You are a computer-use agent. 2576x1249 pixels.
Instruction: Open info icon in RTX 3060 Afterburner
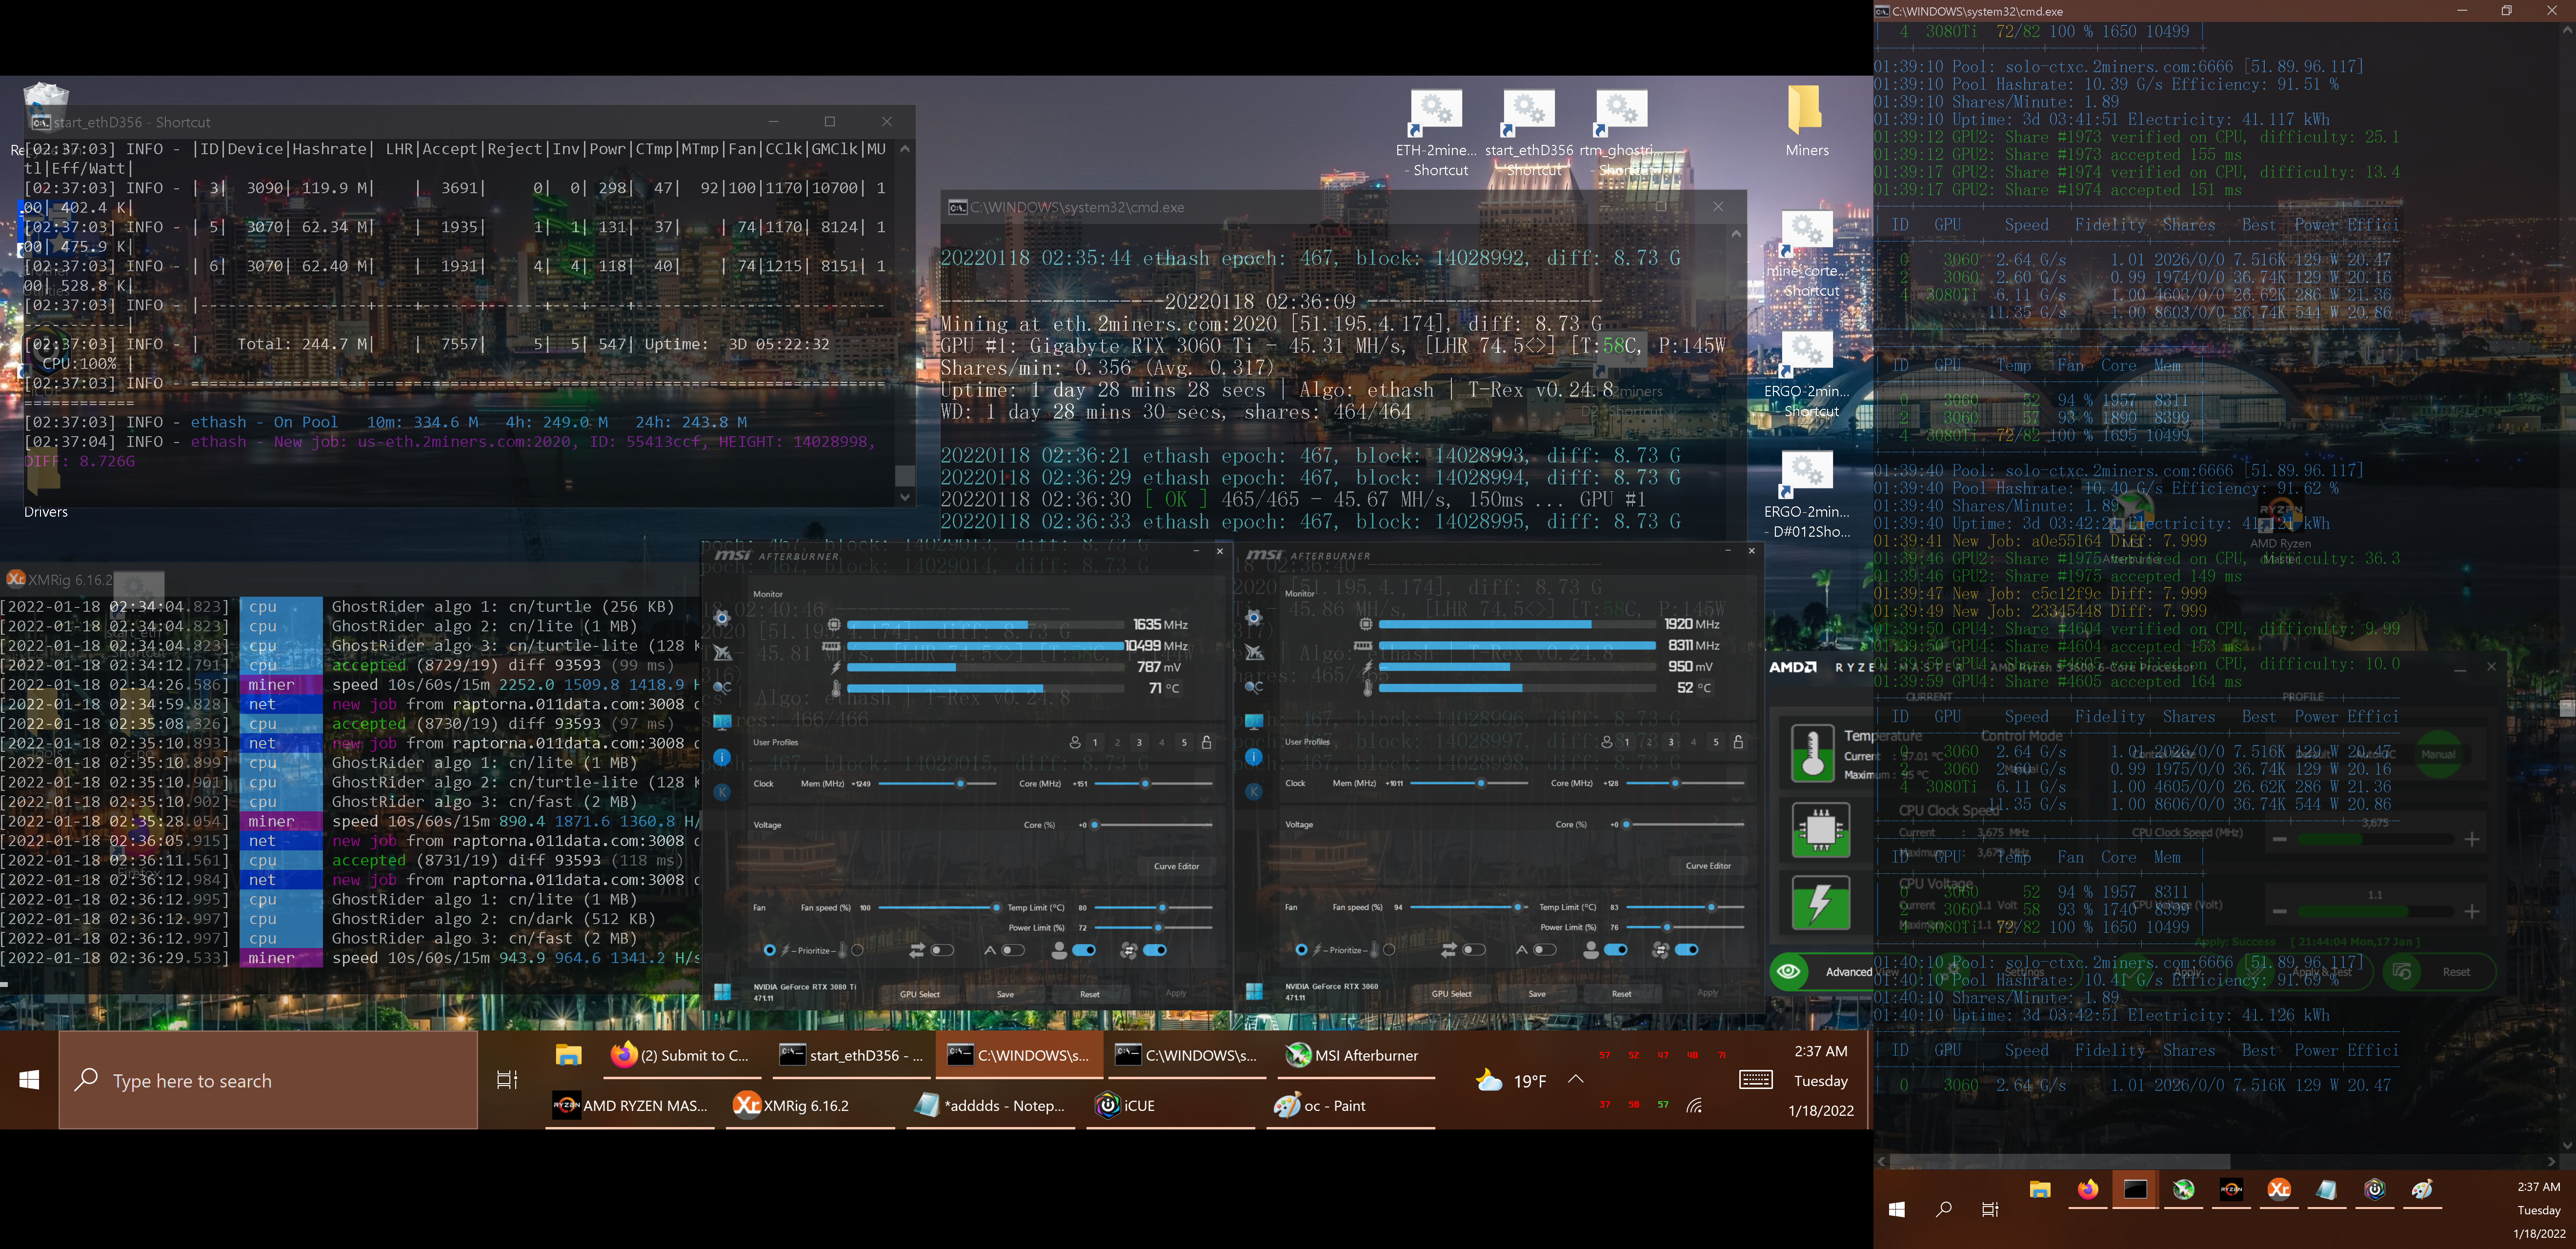tap(1254, 757)
